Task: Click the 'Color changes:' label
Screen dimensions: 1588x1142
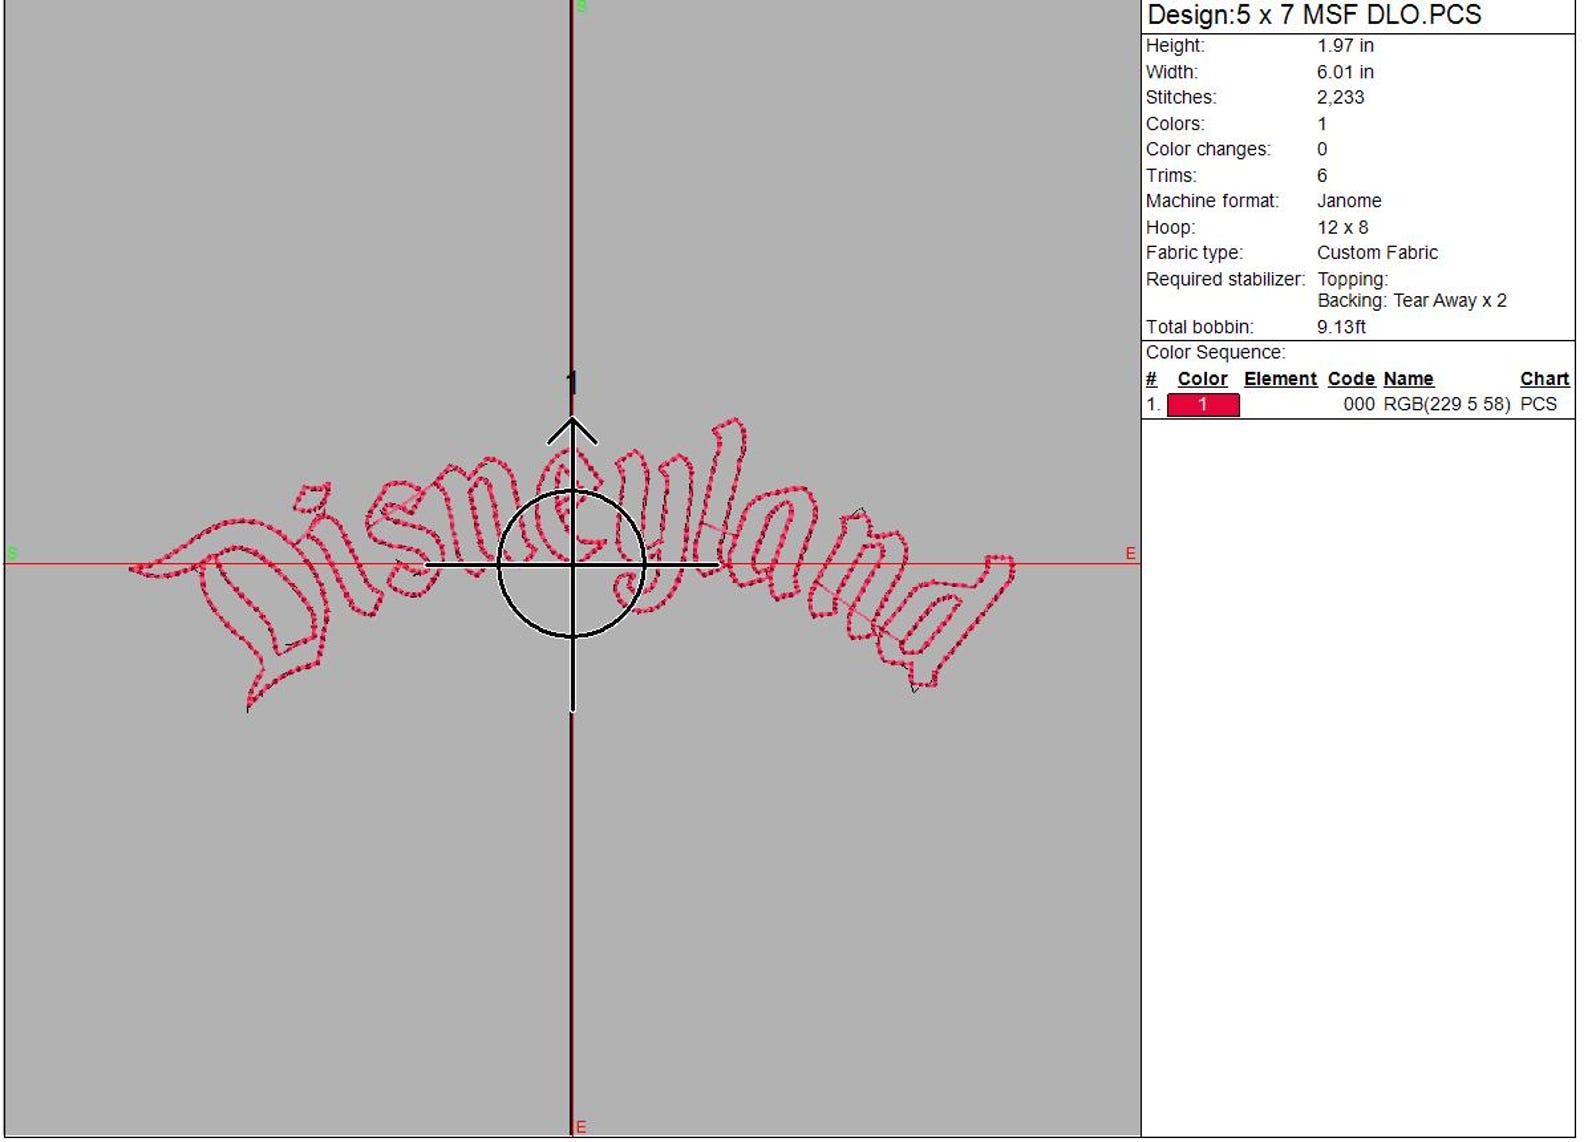Action: 1208,150
